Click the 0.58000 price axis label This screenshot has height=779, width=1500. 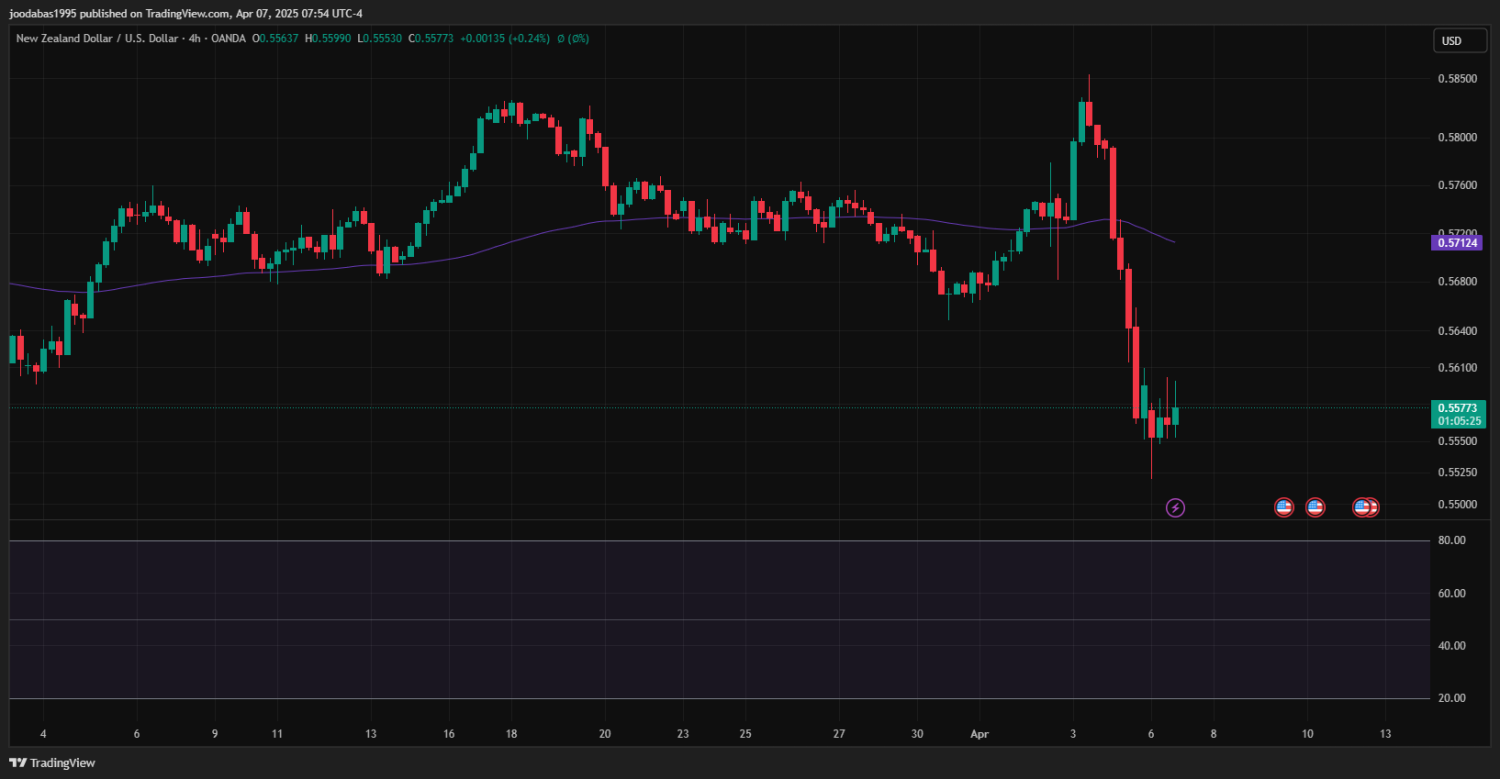(x=1456, y=137)
